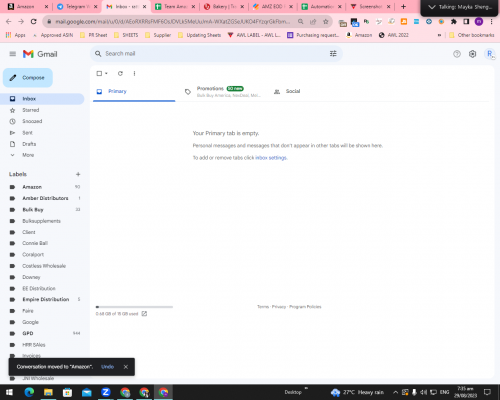Screen dimensions: 500x400
Task: Open Gmail support help icon
Action: (457, 54)
